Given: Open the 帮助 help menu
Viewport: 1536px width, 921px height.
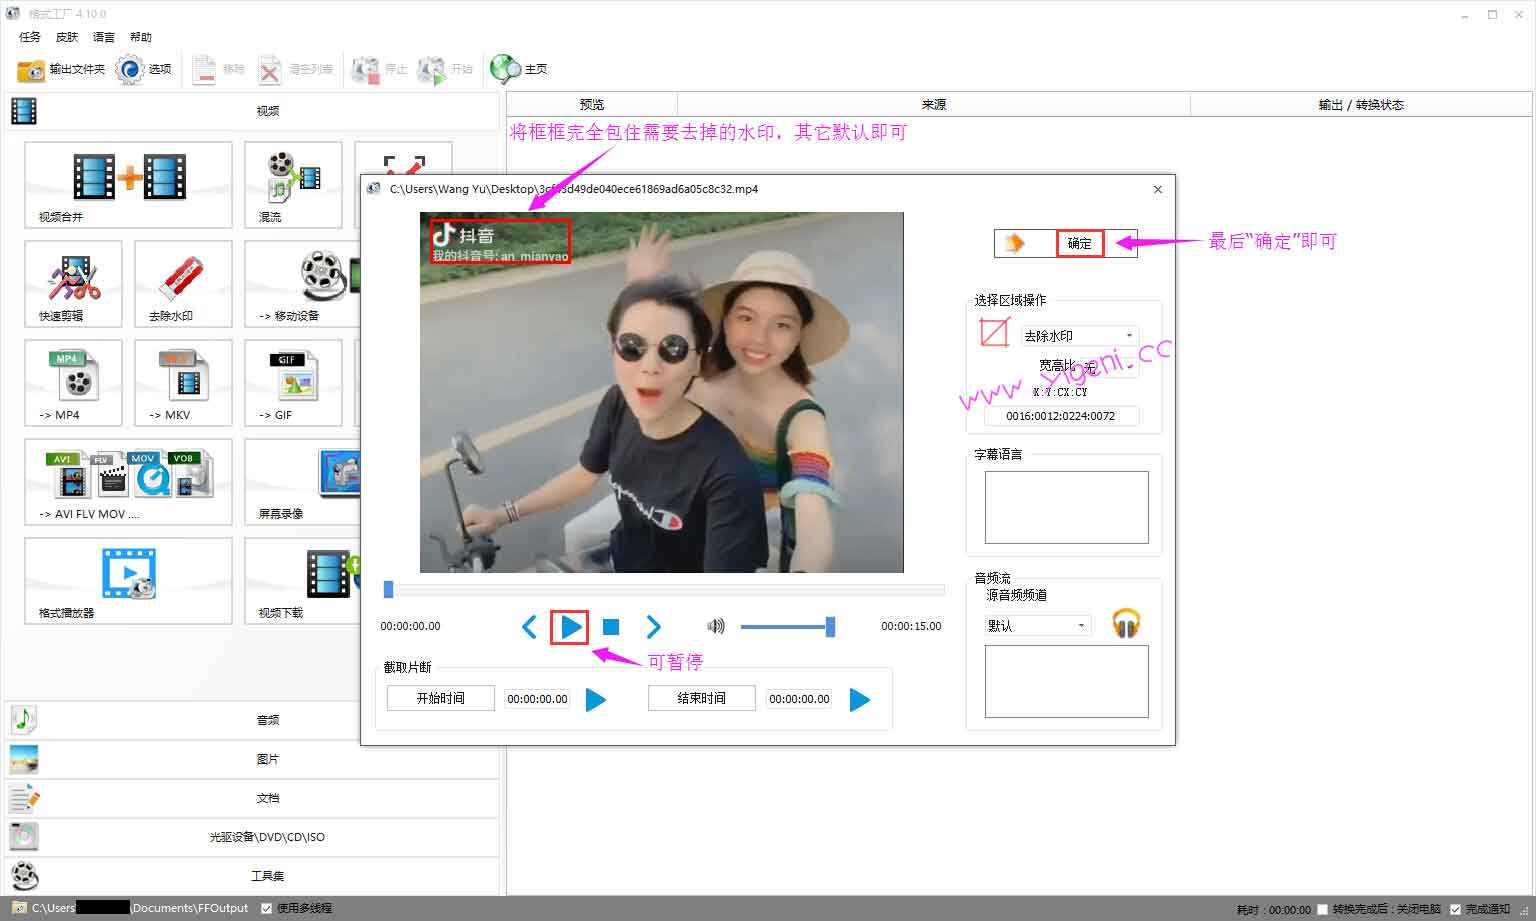Looking at the screenshot, I should tap(141, 37).
